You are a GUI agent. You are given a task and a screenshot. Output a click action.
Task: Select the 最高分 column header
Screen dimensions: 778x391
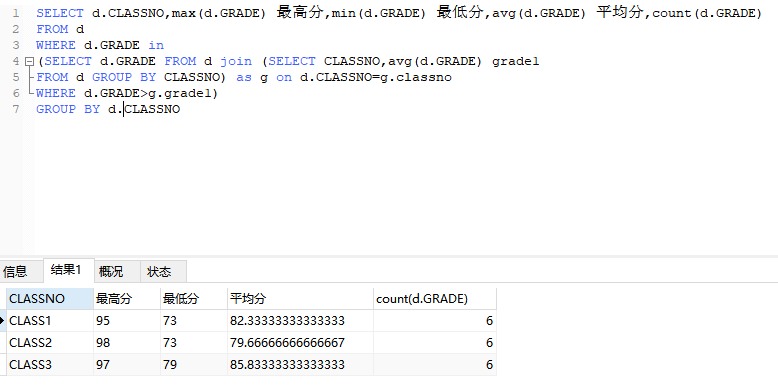pos(127,299)
